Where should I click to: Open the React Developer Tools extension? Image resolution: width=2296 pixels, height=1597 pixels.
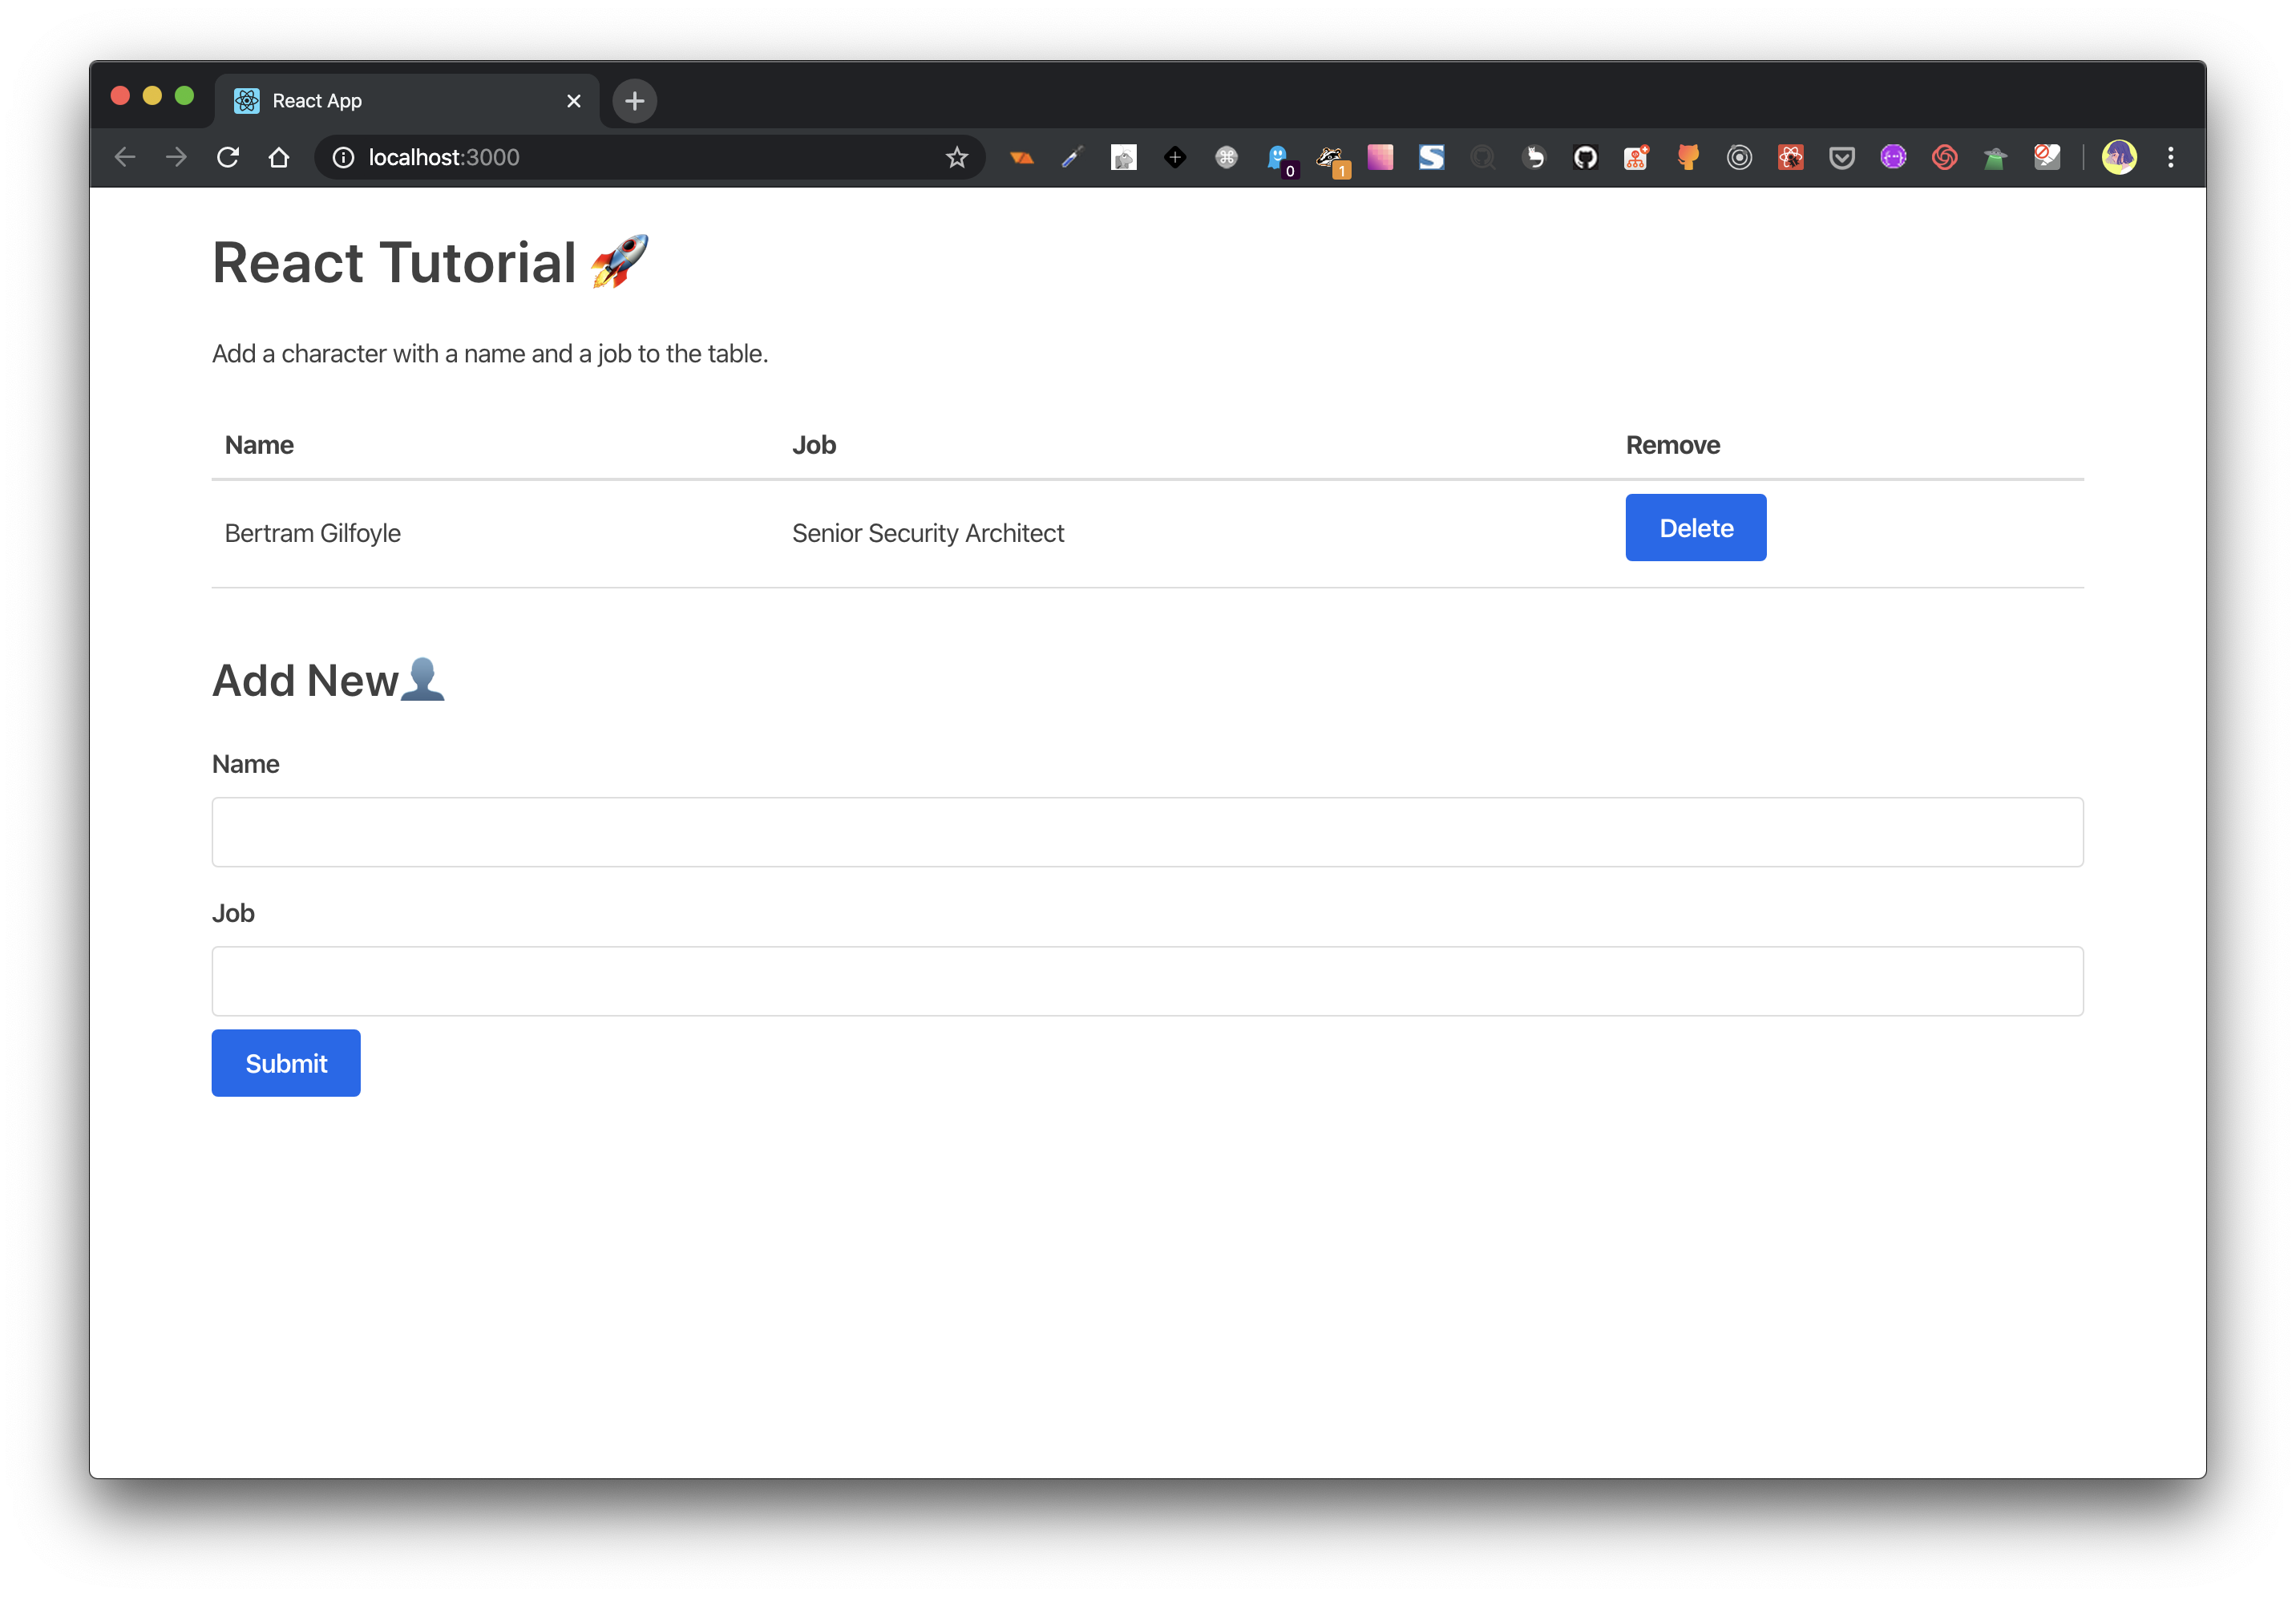coord(1790,157)
